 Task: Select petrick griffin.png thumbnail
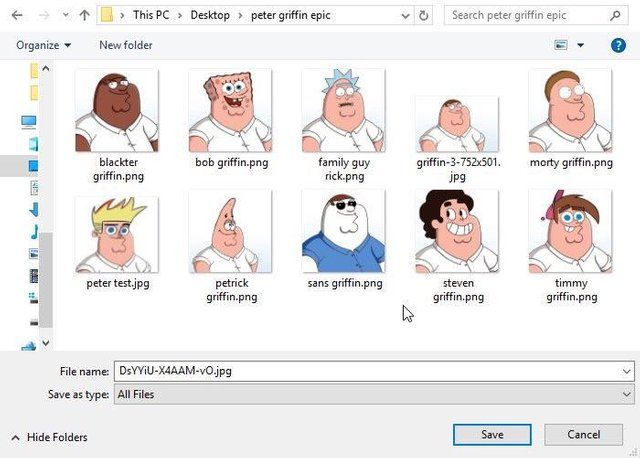230,231
